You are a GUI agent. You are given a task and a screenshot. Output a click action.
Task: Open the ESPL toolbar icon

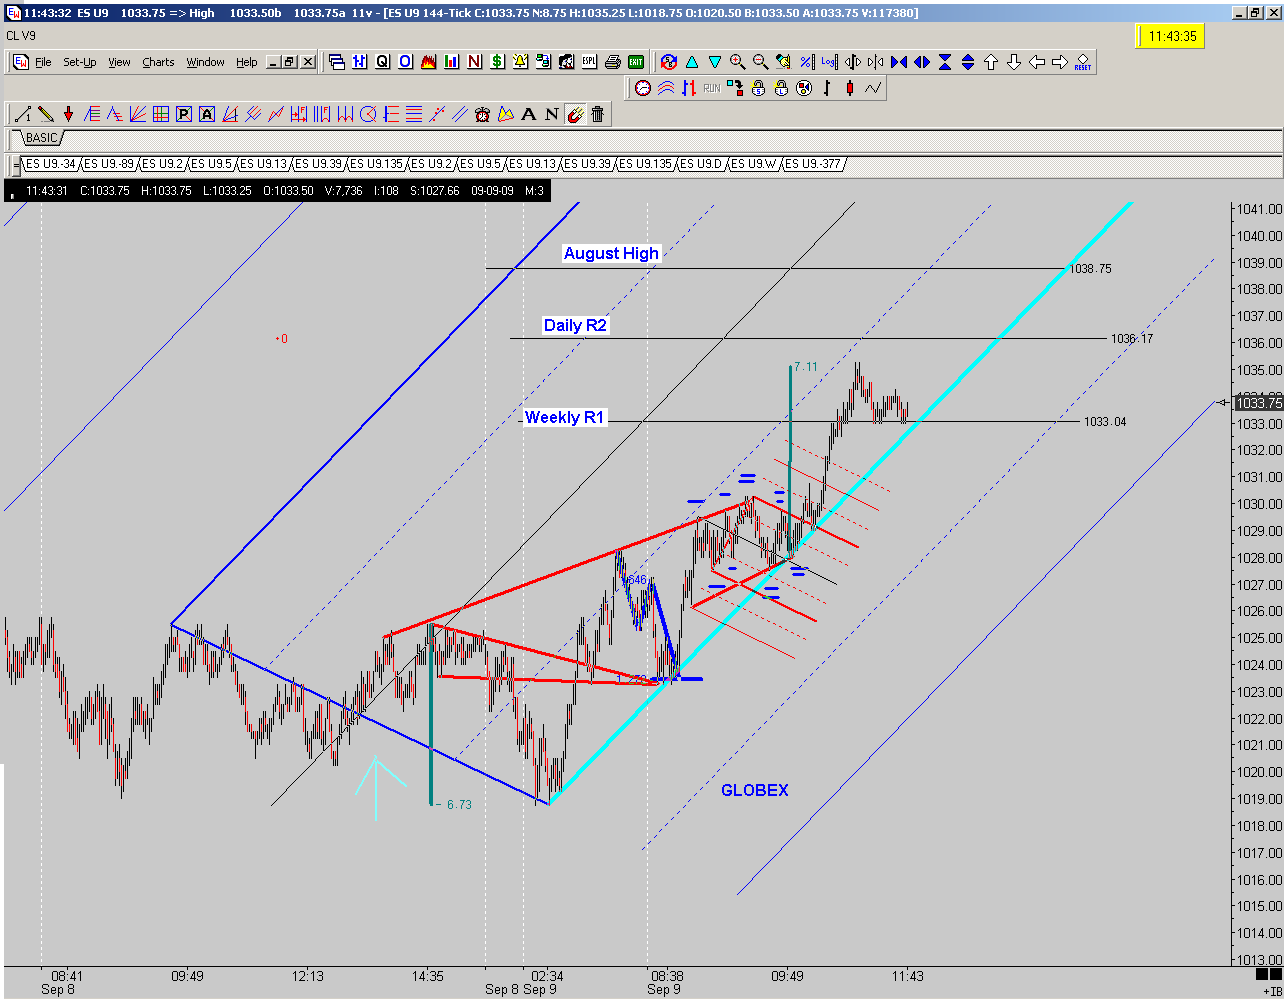pyautogui.click(x=590, y=62)
